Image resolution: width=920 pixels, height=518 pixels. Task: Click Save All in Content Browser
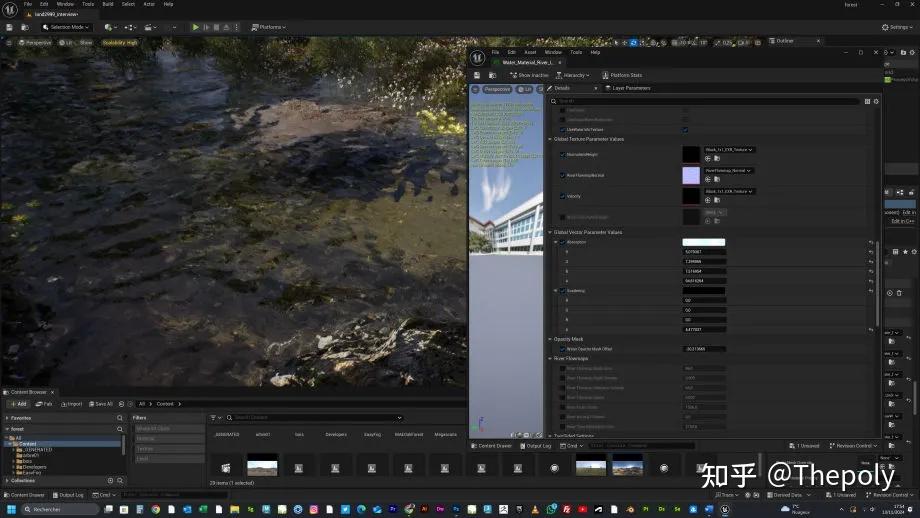click(100, 404)
